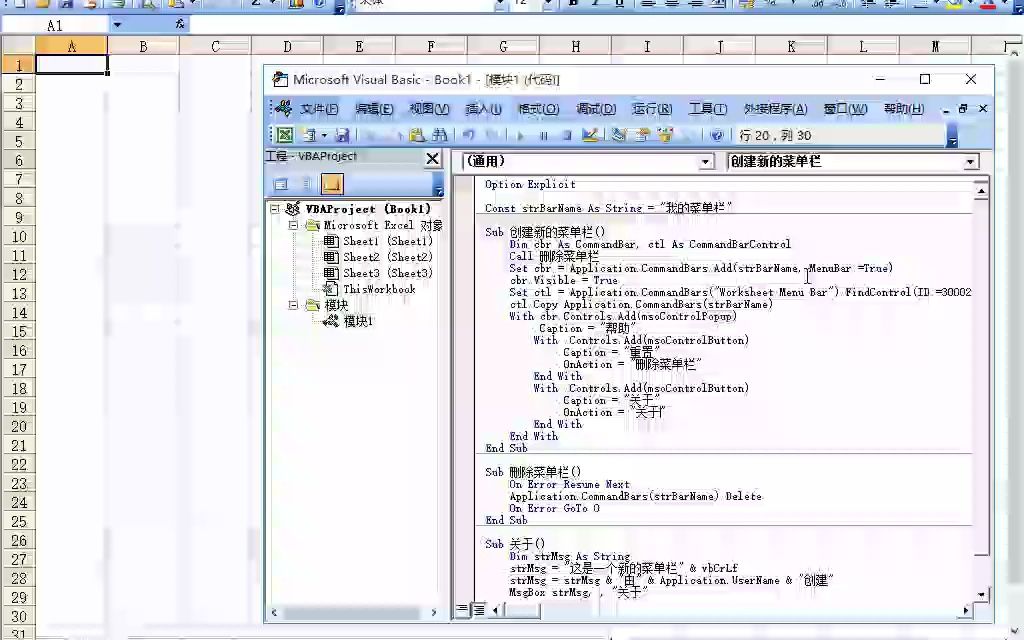Click the 'On Error GoTo 0' code line

coord(554,508)
